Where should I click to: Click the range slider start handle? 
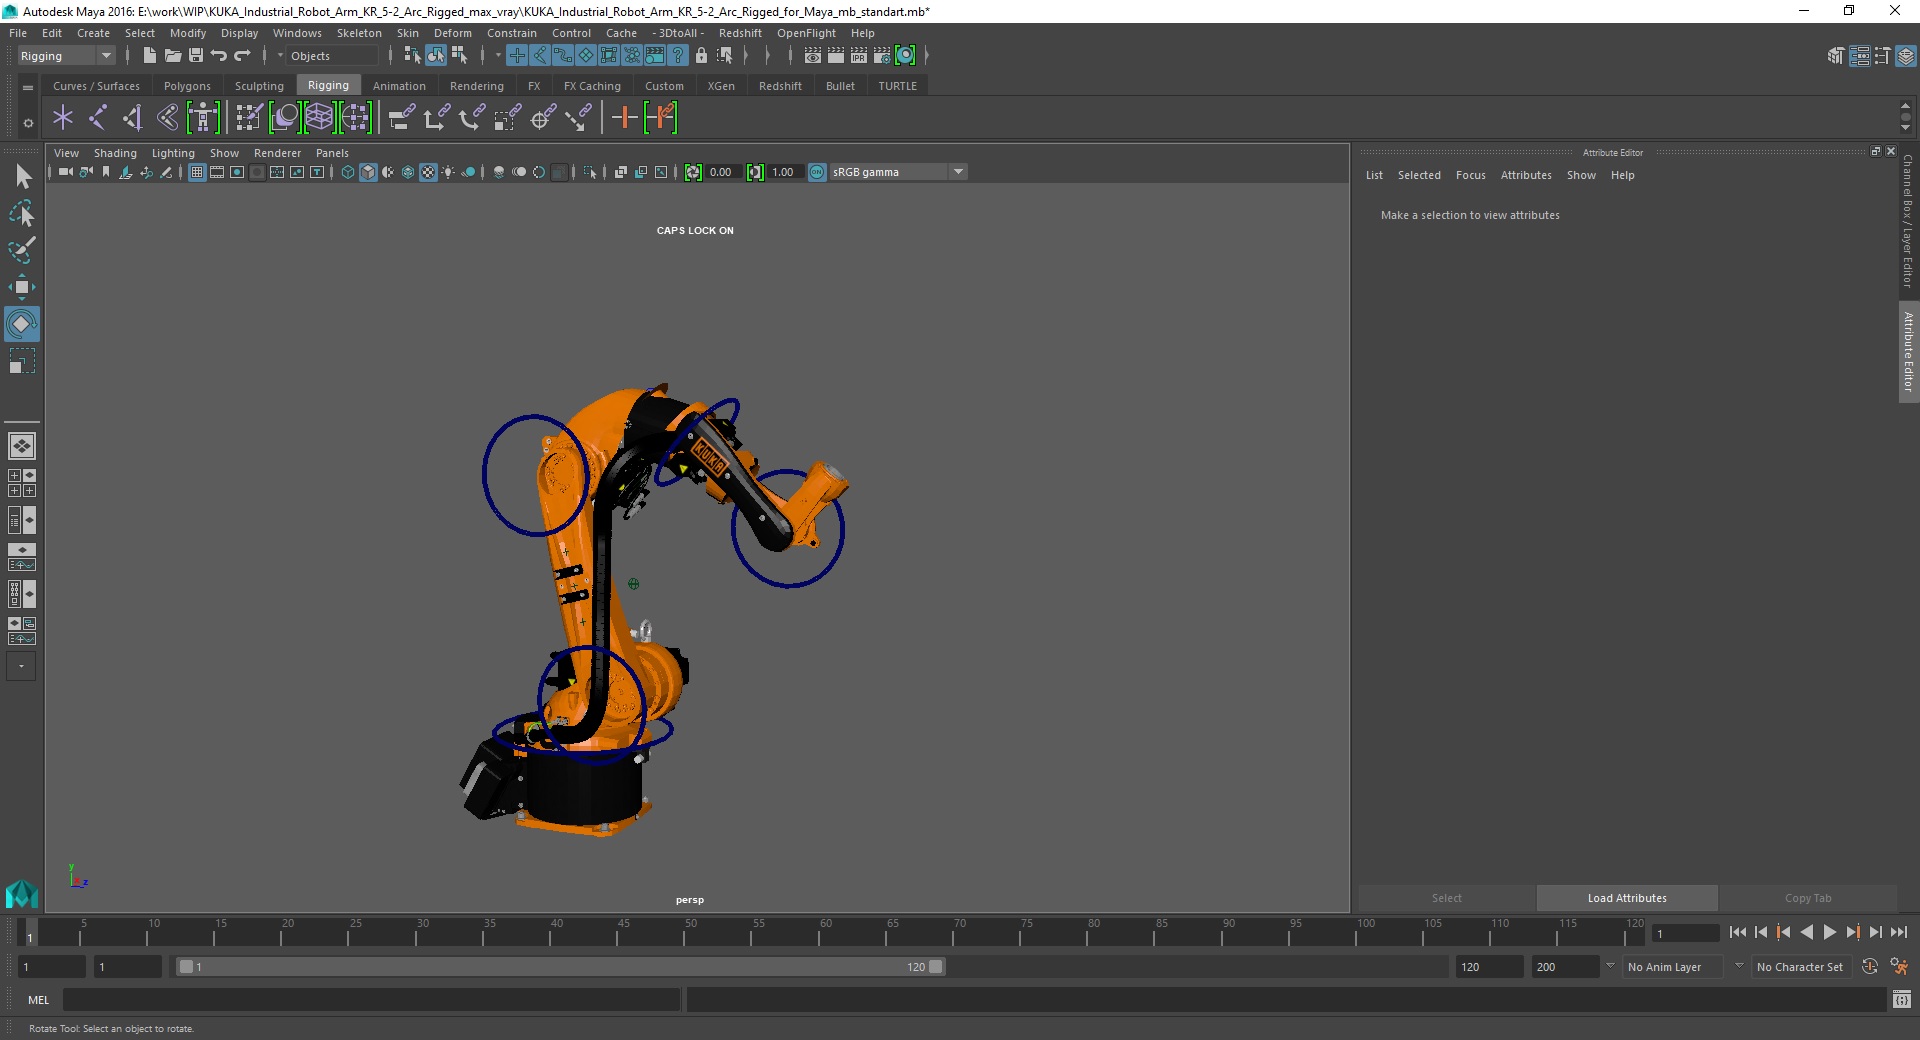(186, 967)
